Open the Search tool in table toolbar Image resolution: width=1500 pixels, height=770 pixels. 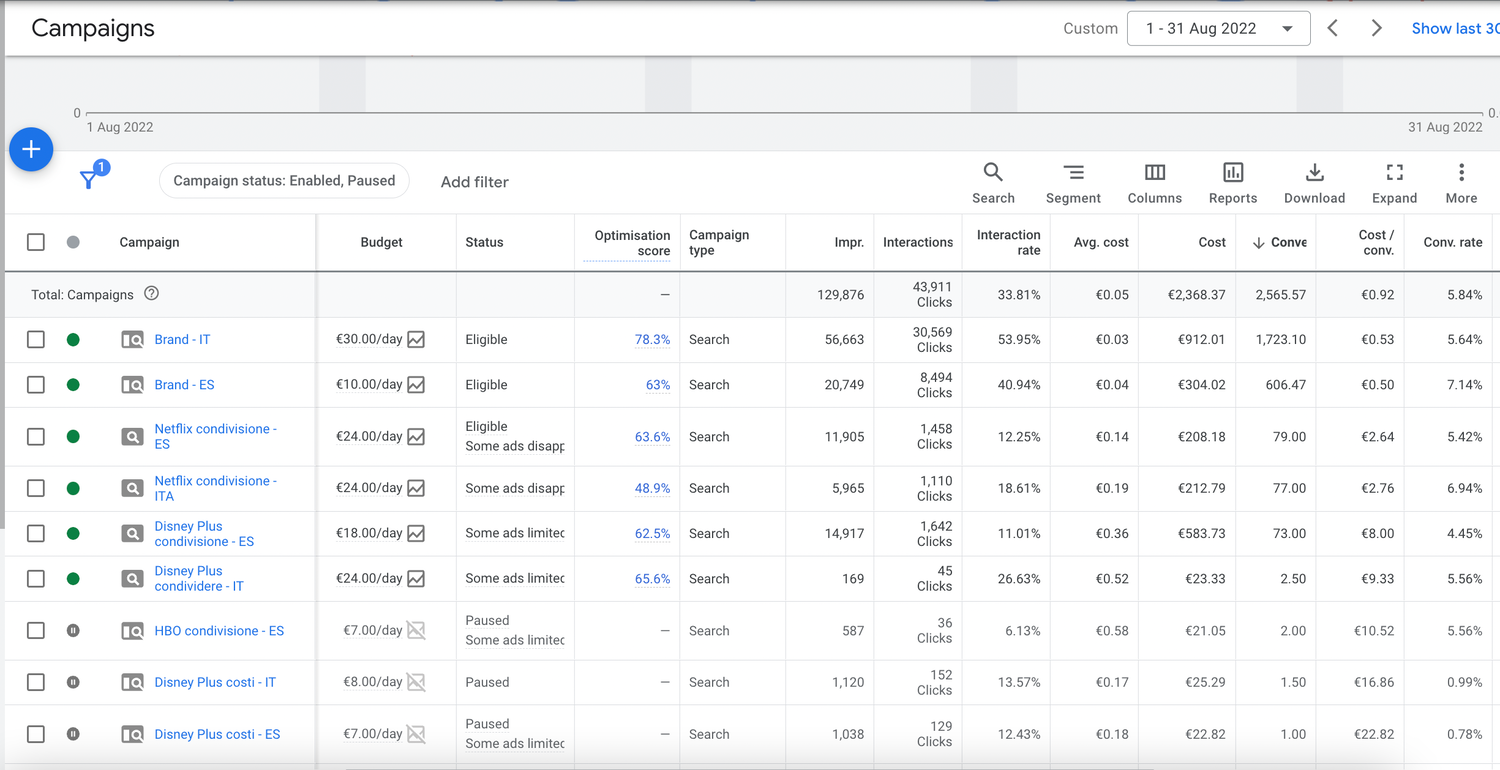pyautogui.click(x=993, y=184)
